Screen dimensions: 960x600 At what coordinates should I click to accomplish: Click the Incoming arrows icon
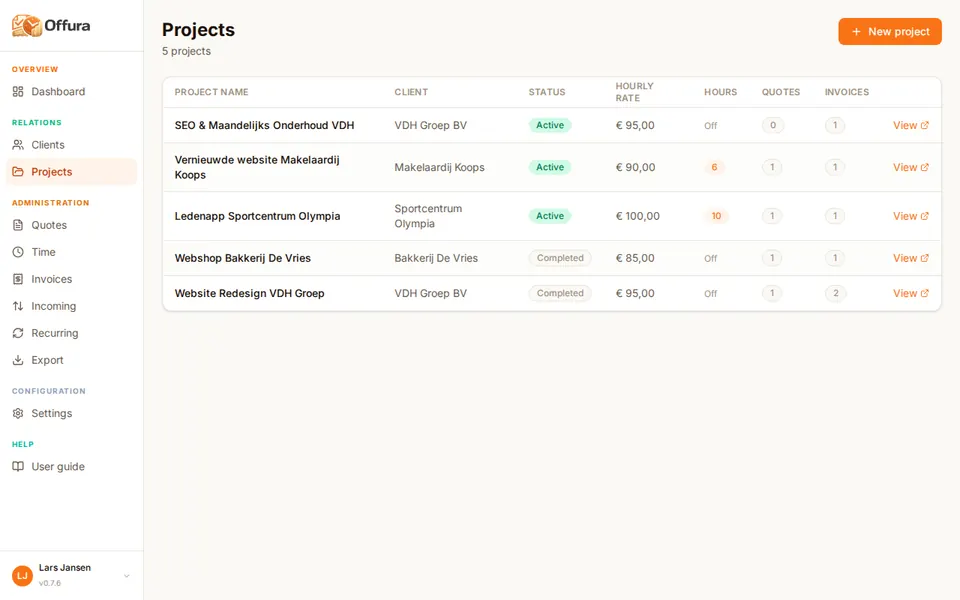click(x=18, y=306)
